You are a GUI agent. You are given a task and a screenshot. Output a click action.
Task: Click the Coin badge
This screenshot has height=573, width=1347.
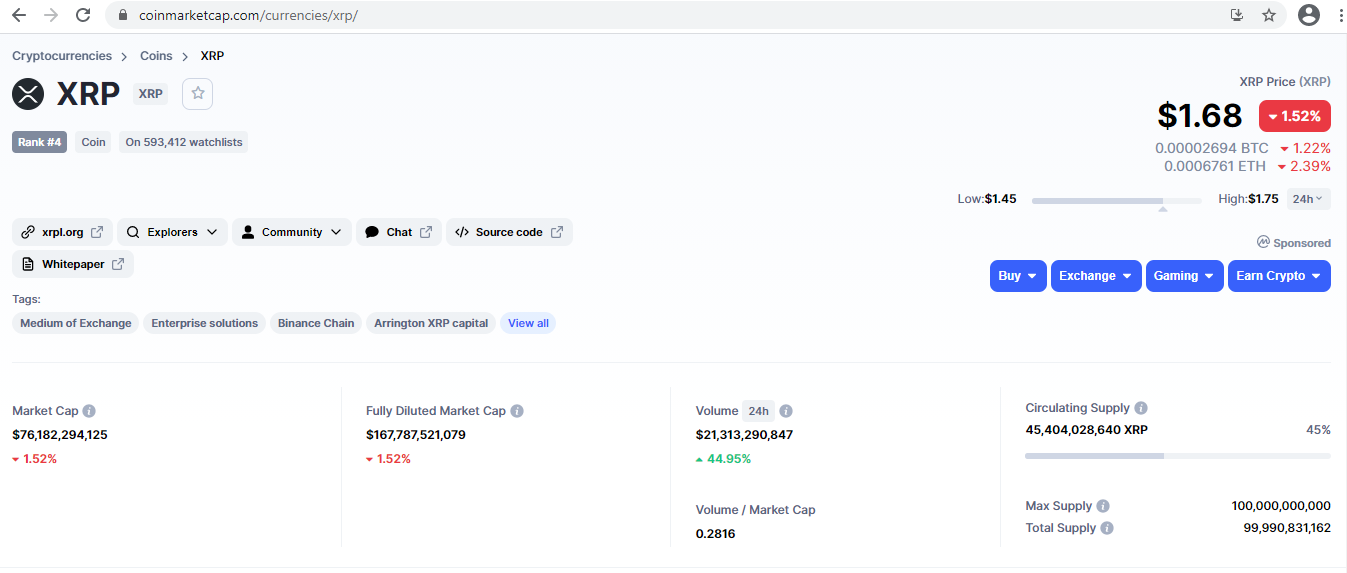pyautogui.click(x=93, y=142)
